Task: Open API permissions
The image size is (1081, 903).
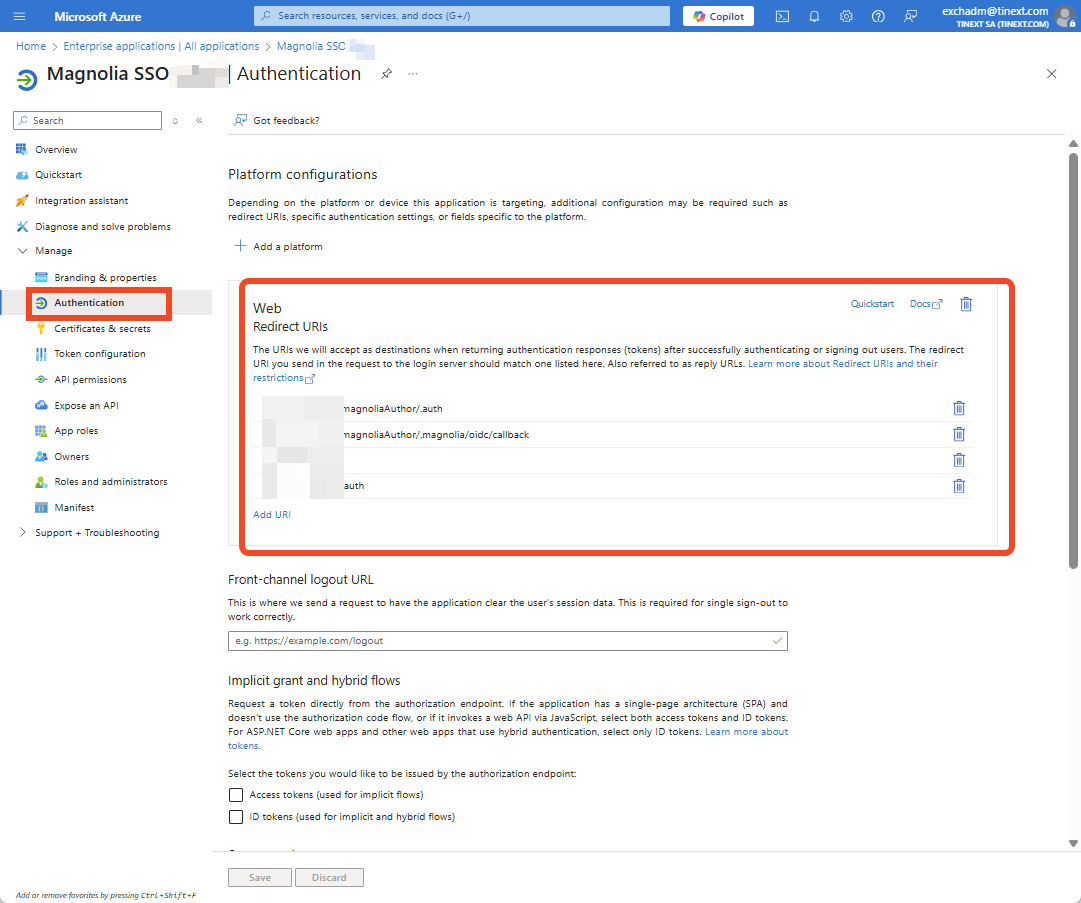Action: [90, 380]
